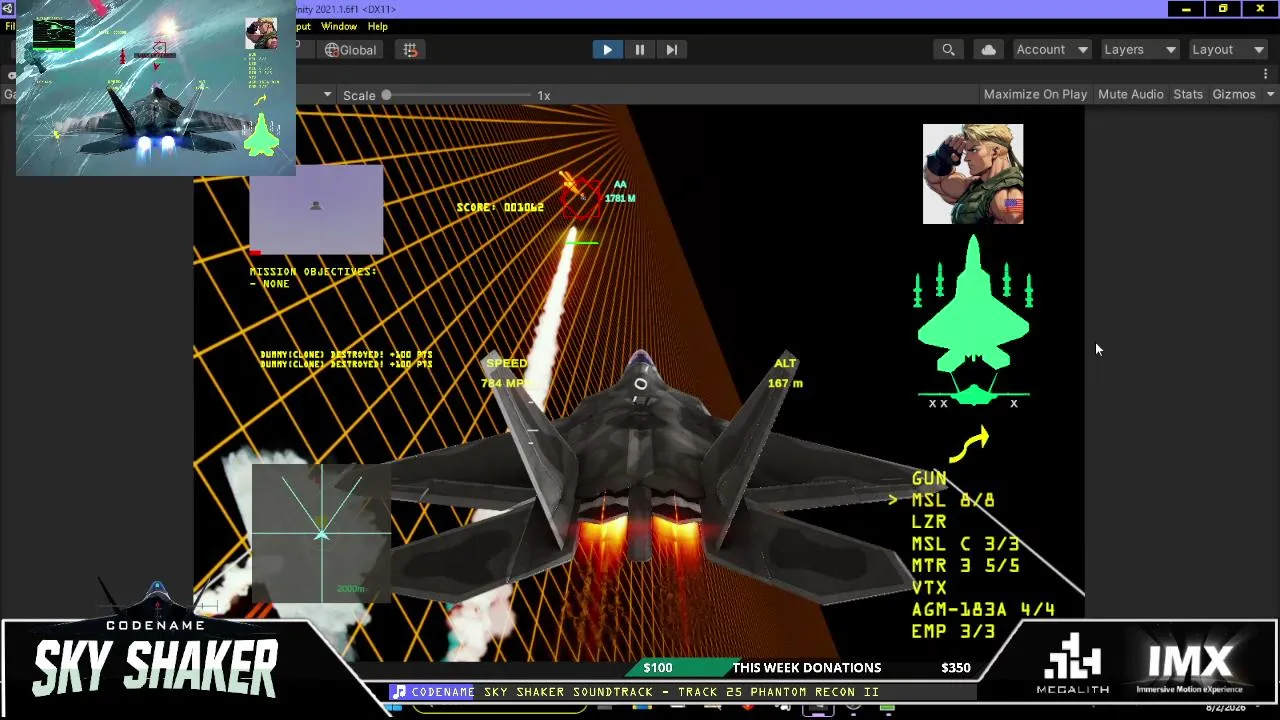Select the MSL C 3/3 weapon entry
The height and width of the screenshot is (720, 1280).
pyautogui.click(x=966, y=544)
